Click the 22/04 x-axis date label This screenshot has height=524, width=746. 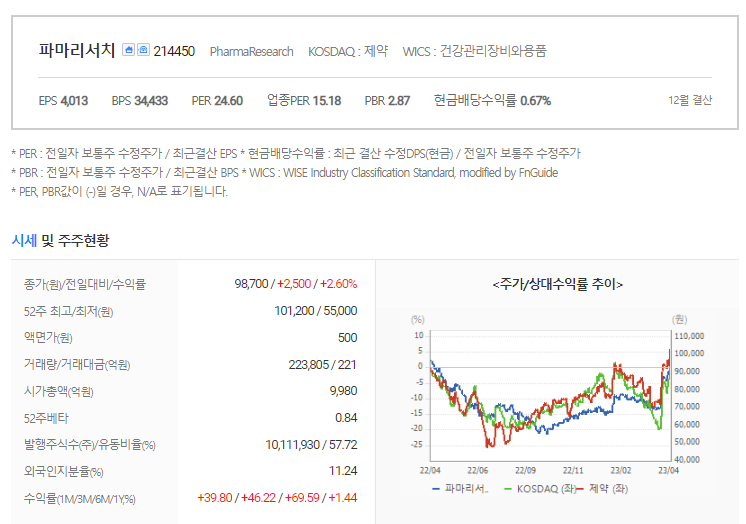(430, 470)
